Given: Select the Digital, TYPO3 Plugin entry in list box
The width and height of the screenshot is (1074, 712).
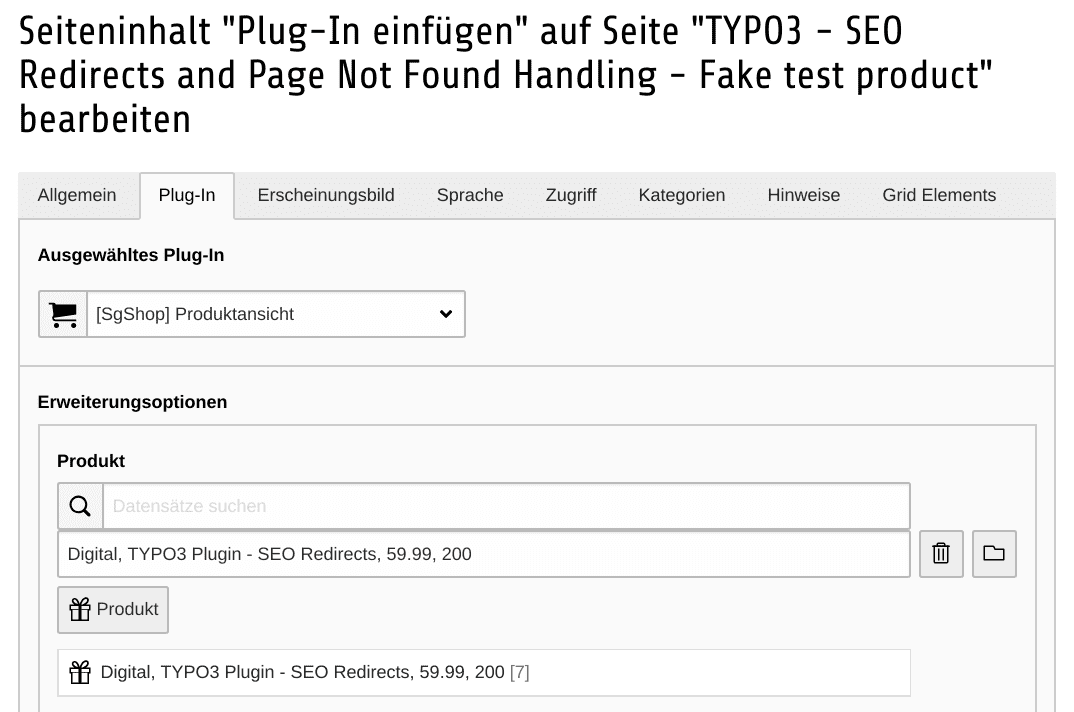Looking at the screenshot, I should click(484, 554).
